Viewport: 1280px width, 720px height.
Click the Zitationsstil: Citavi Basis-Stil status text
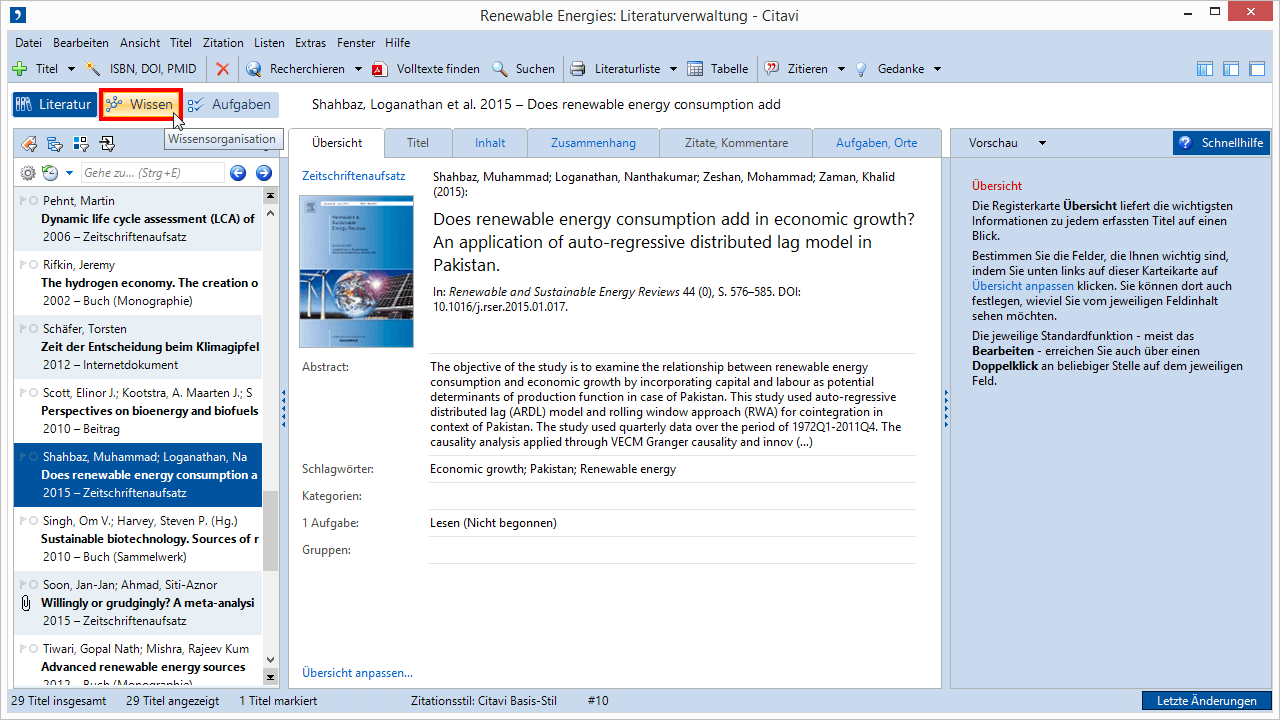[484, 701]
